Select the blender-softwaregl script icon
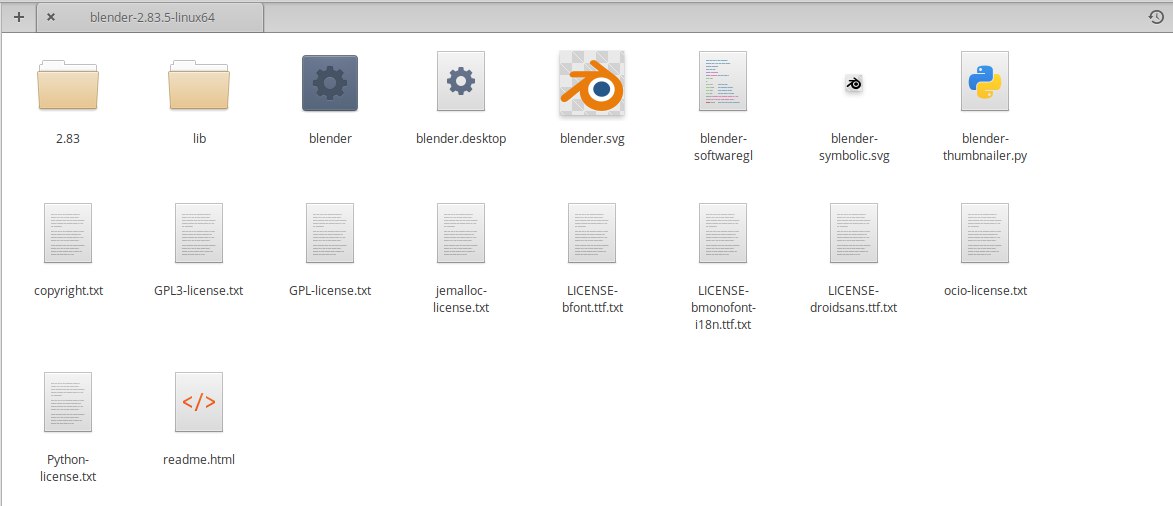The width and height of the screenshot is (1173, 506). click(x=723, y=81)
